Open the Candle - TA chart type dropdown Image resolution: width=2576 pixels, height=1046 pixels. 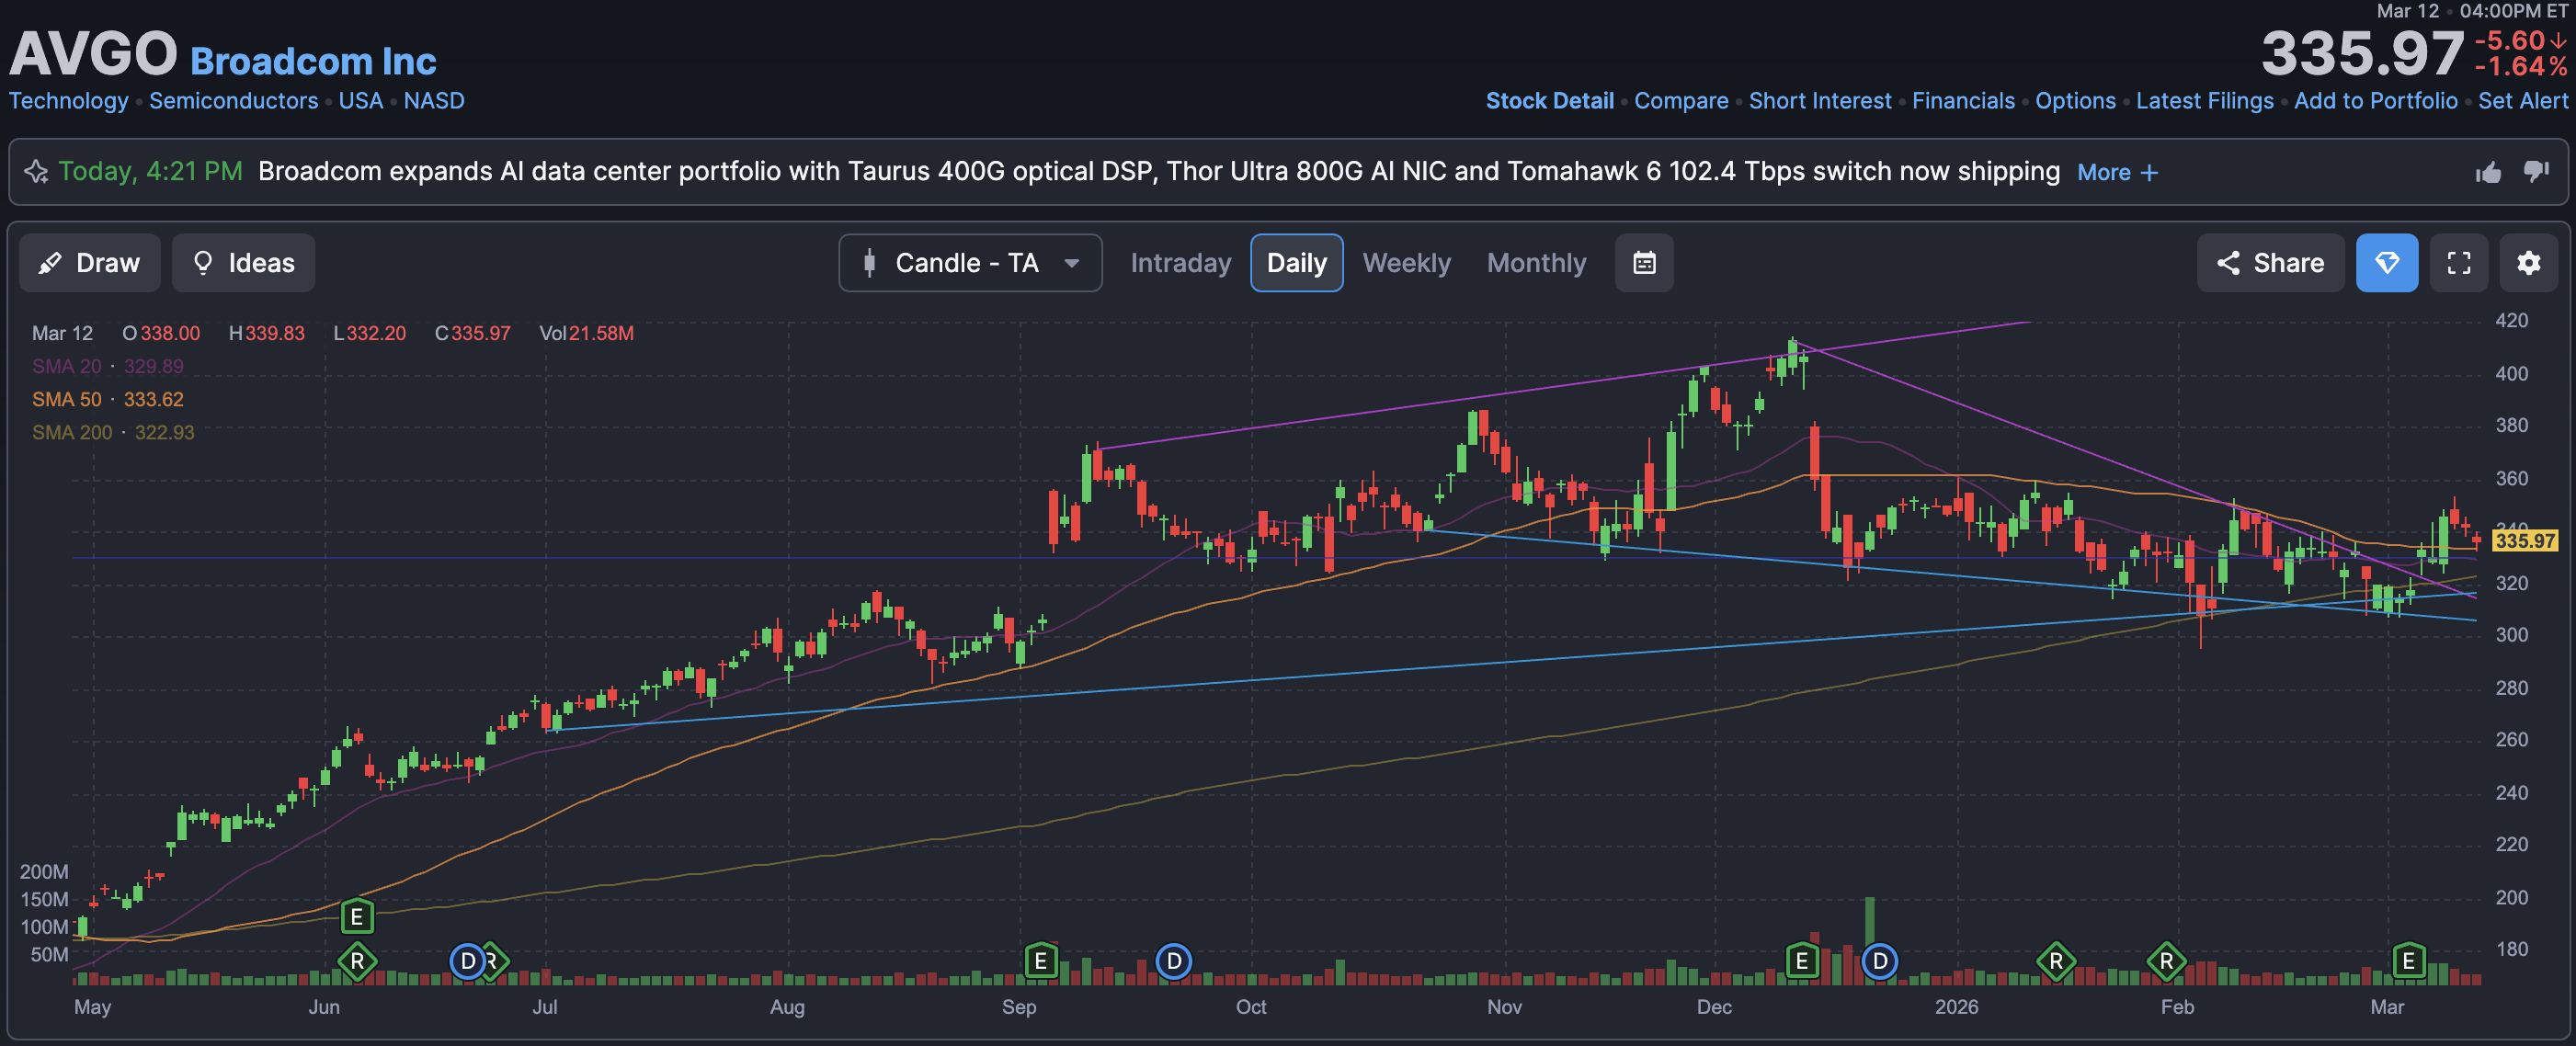pos(970,263)
